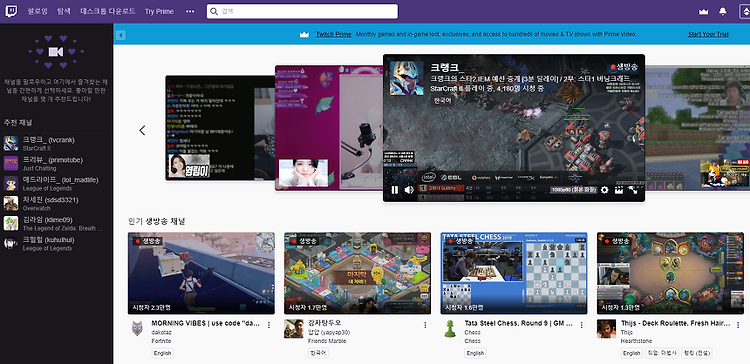Open 크랭크_ (tvcrank) recommended channel
Viewport: 750px width, 364px height.
(x=56, y=143)
